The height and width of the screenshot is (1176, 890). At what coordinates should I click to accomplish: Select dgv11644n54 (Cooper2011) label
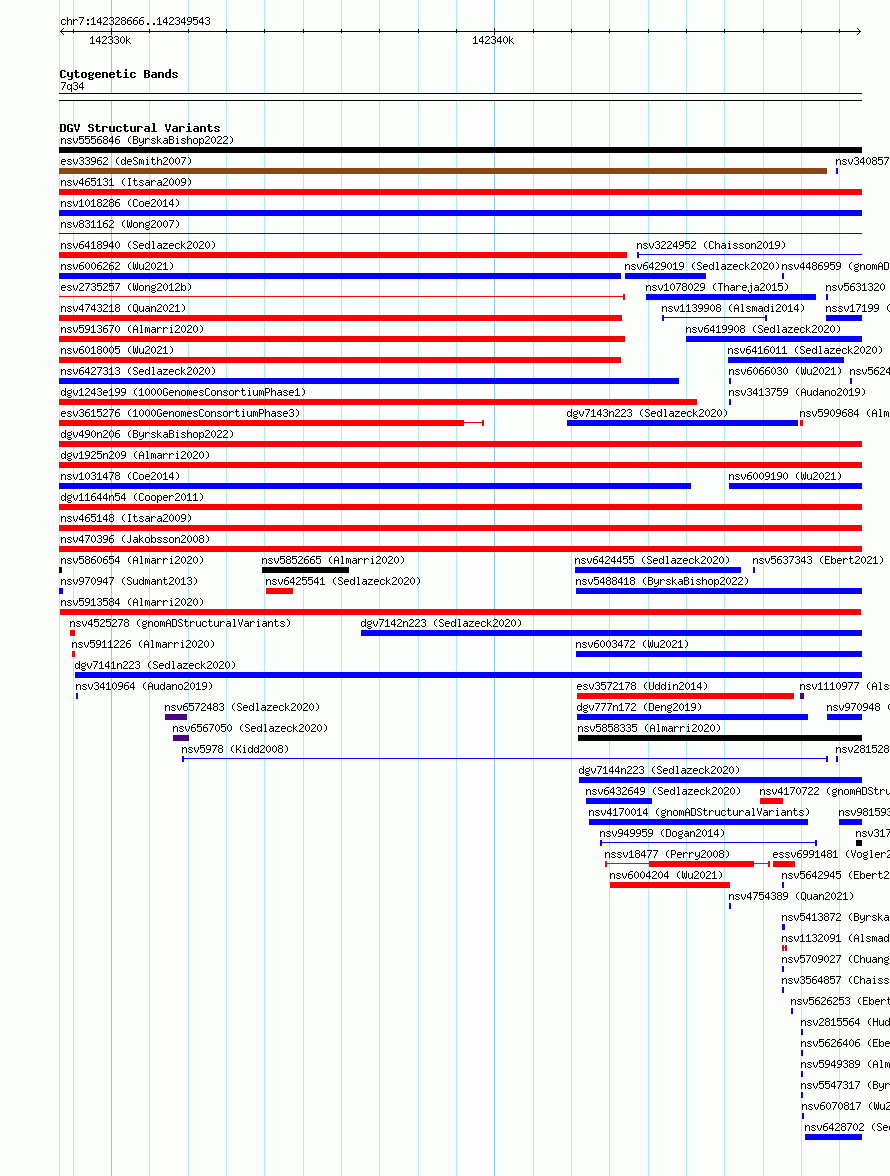(132, 497)
